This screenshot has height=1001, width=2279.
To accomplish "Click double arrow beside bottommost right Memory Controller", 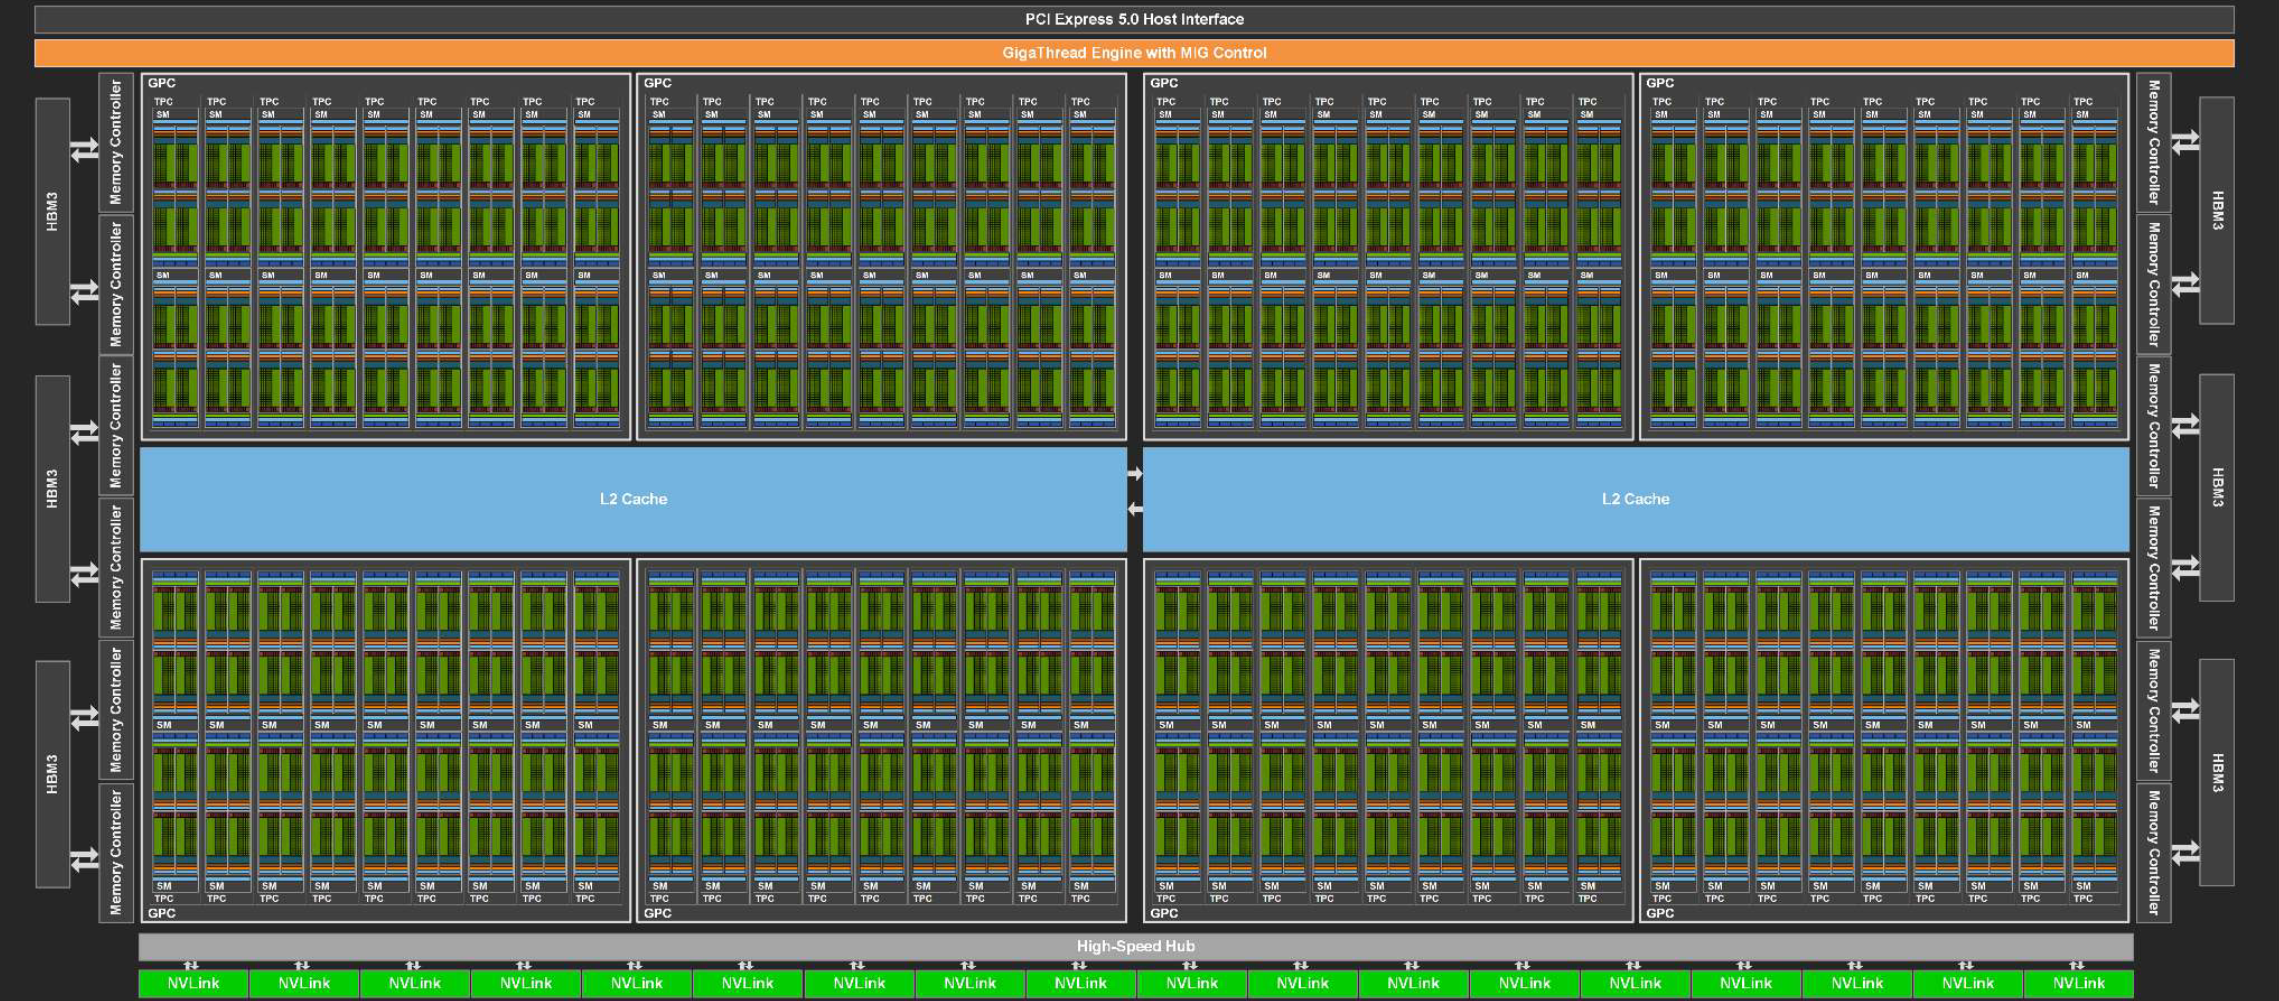I will coord(2185,852).
